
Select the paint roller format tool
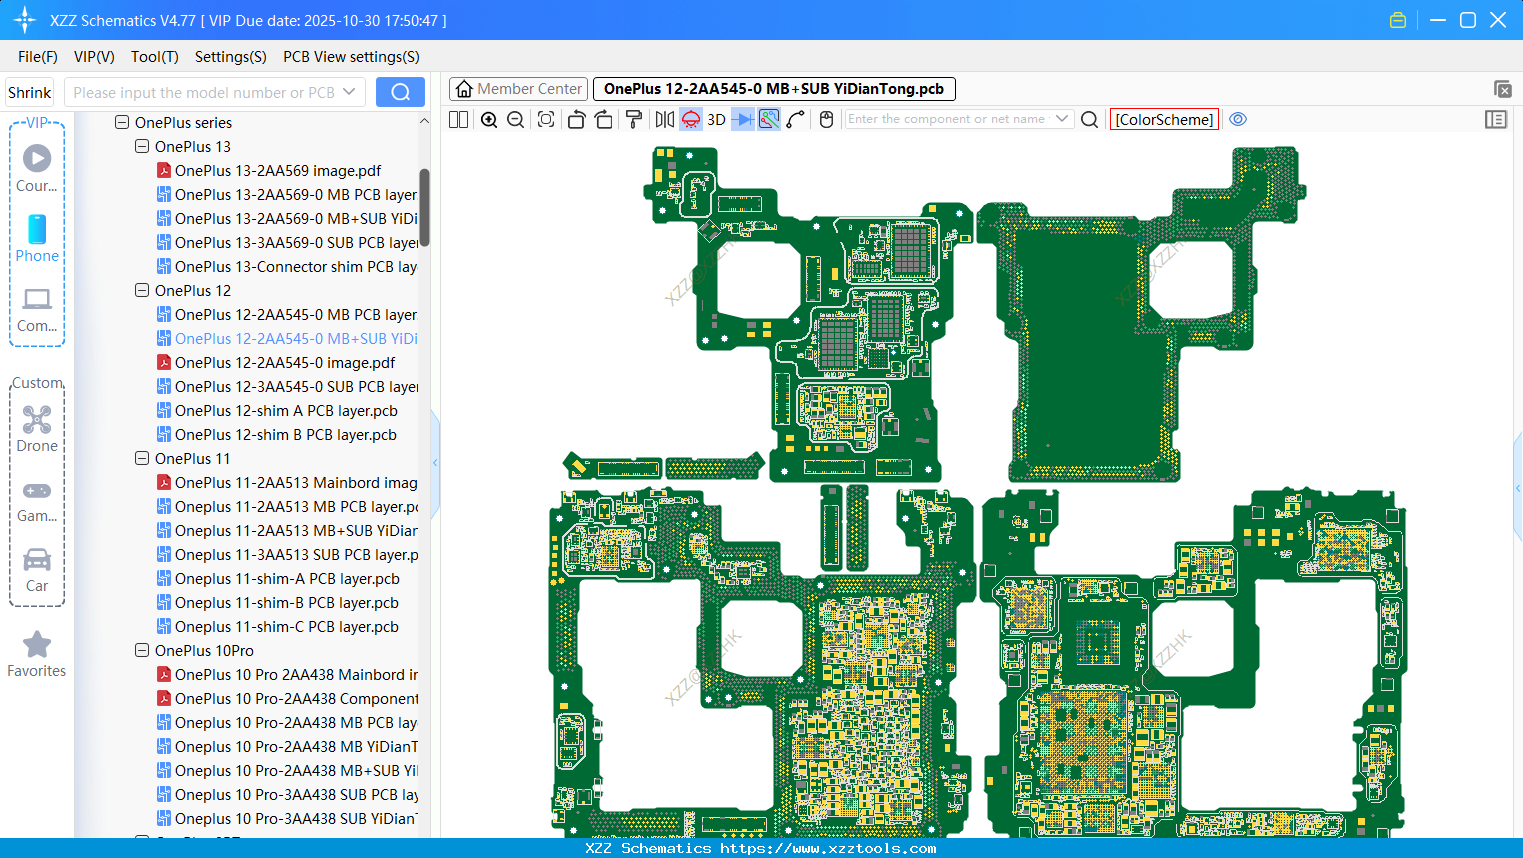point(634,120)
